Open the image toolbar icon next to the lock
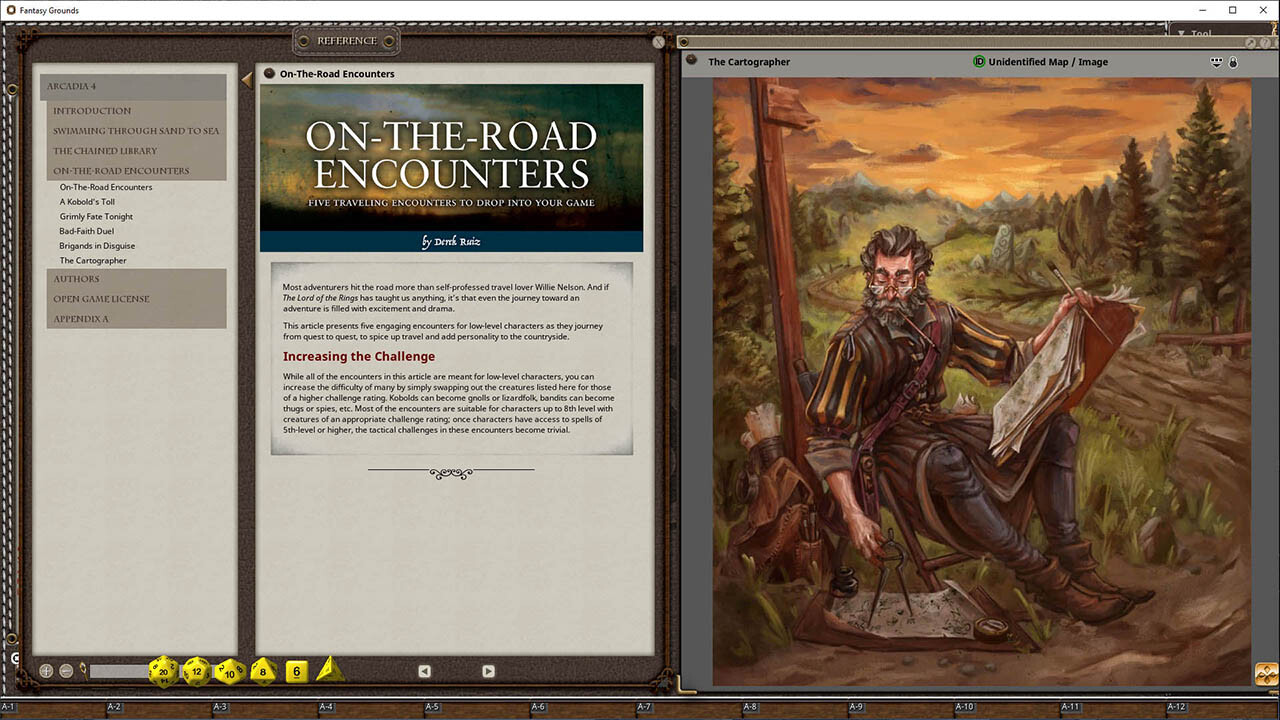This screenshot has height=720, width=1280. (x=1217, y=62)
